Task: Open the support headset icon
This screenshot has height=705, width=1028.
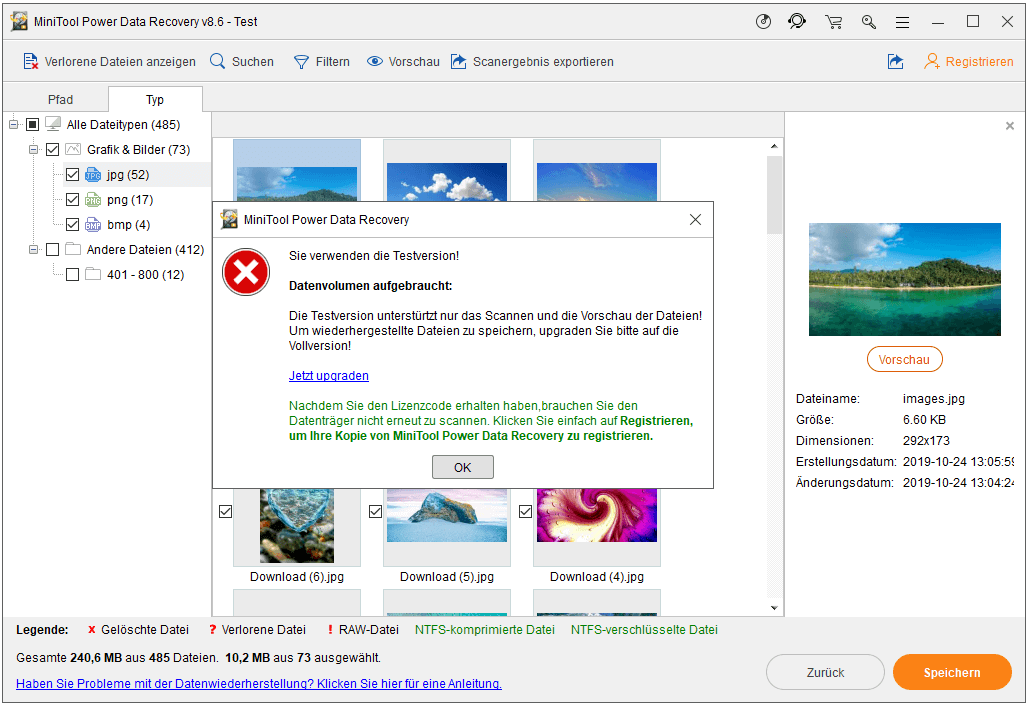Action: point(797,22)
